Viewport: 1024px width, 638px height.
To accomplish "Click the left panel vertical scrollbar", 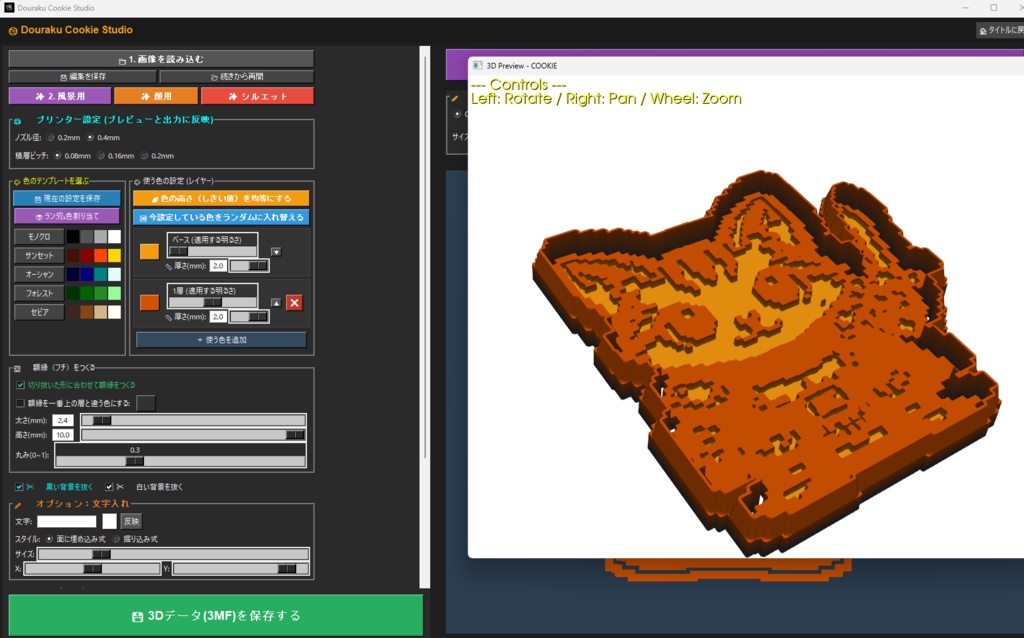I will pos(424,317).
